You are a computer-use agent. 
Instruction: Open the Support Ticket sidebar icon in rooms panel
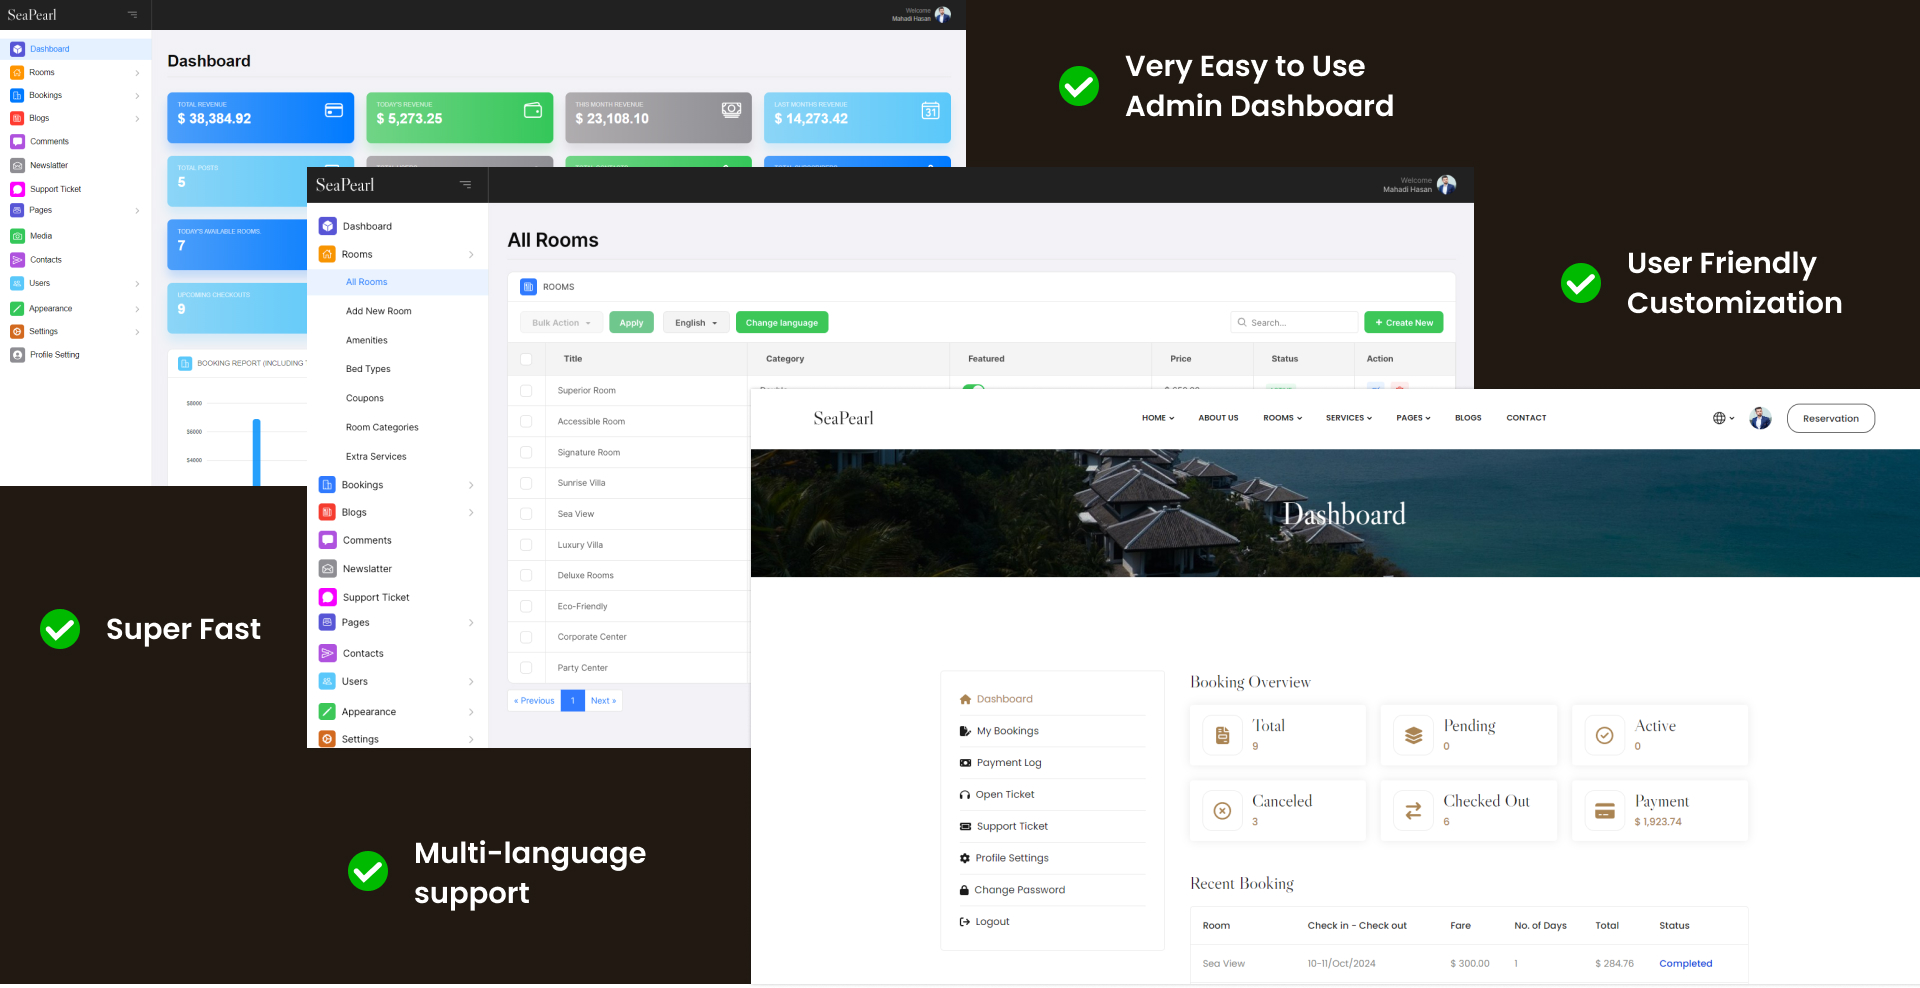pyautogui.click(x=327, y=597)
